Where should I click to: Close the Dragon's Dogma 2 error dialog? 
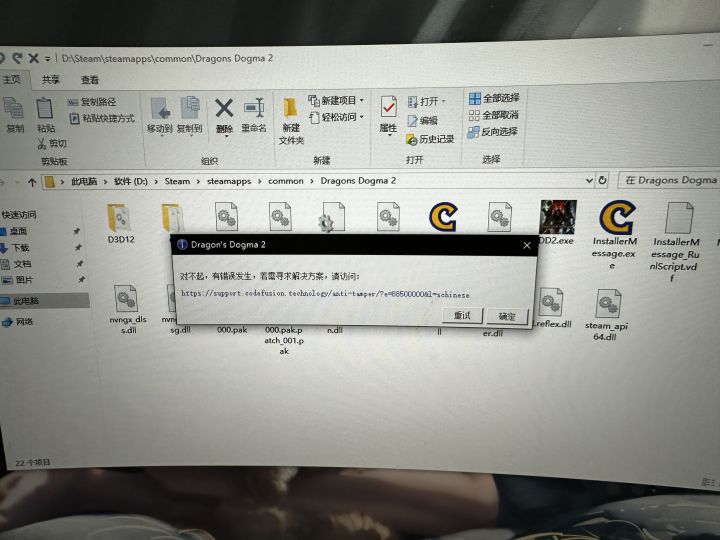click(527, 246)
